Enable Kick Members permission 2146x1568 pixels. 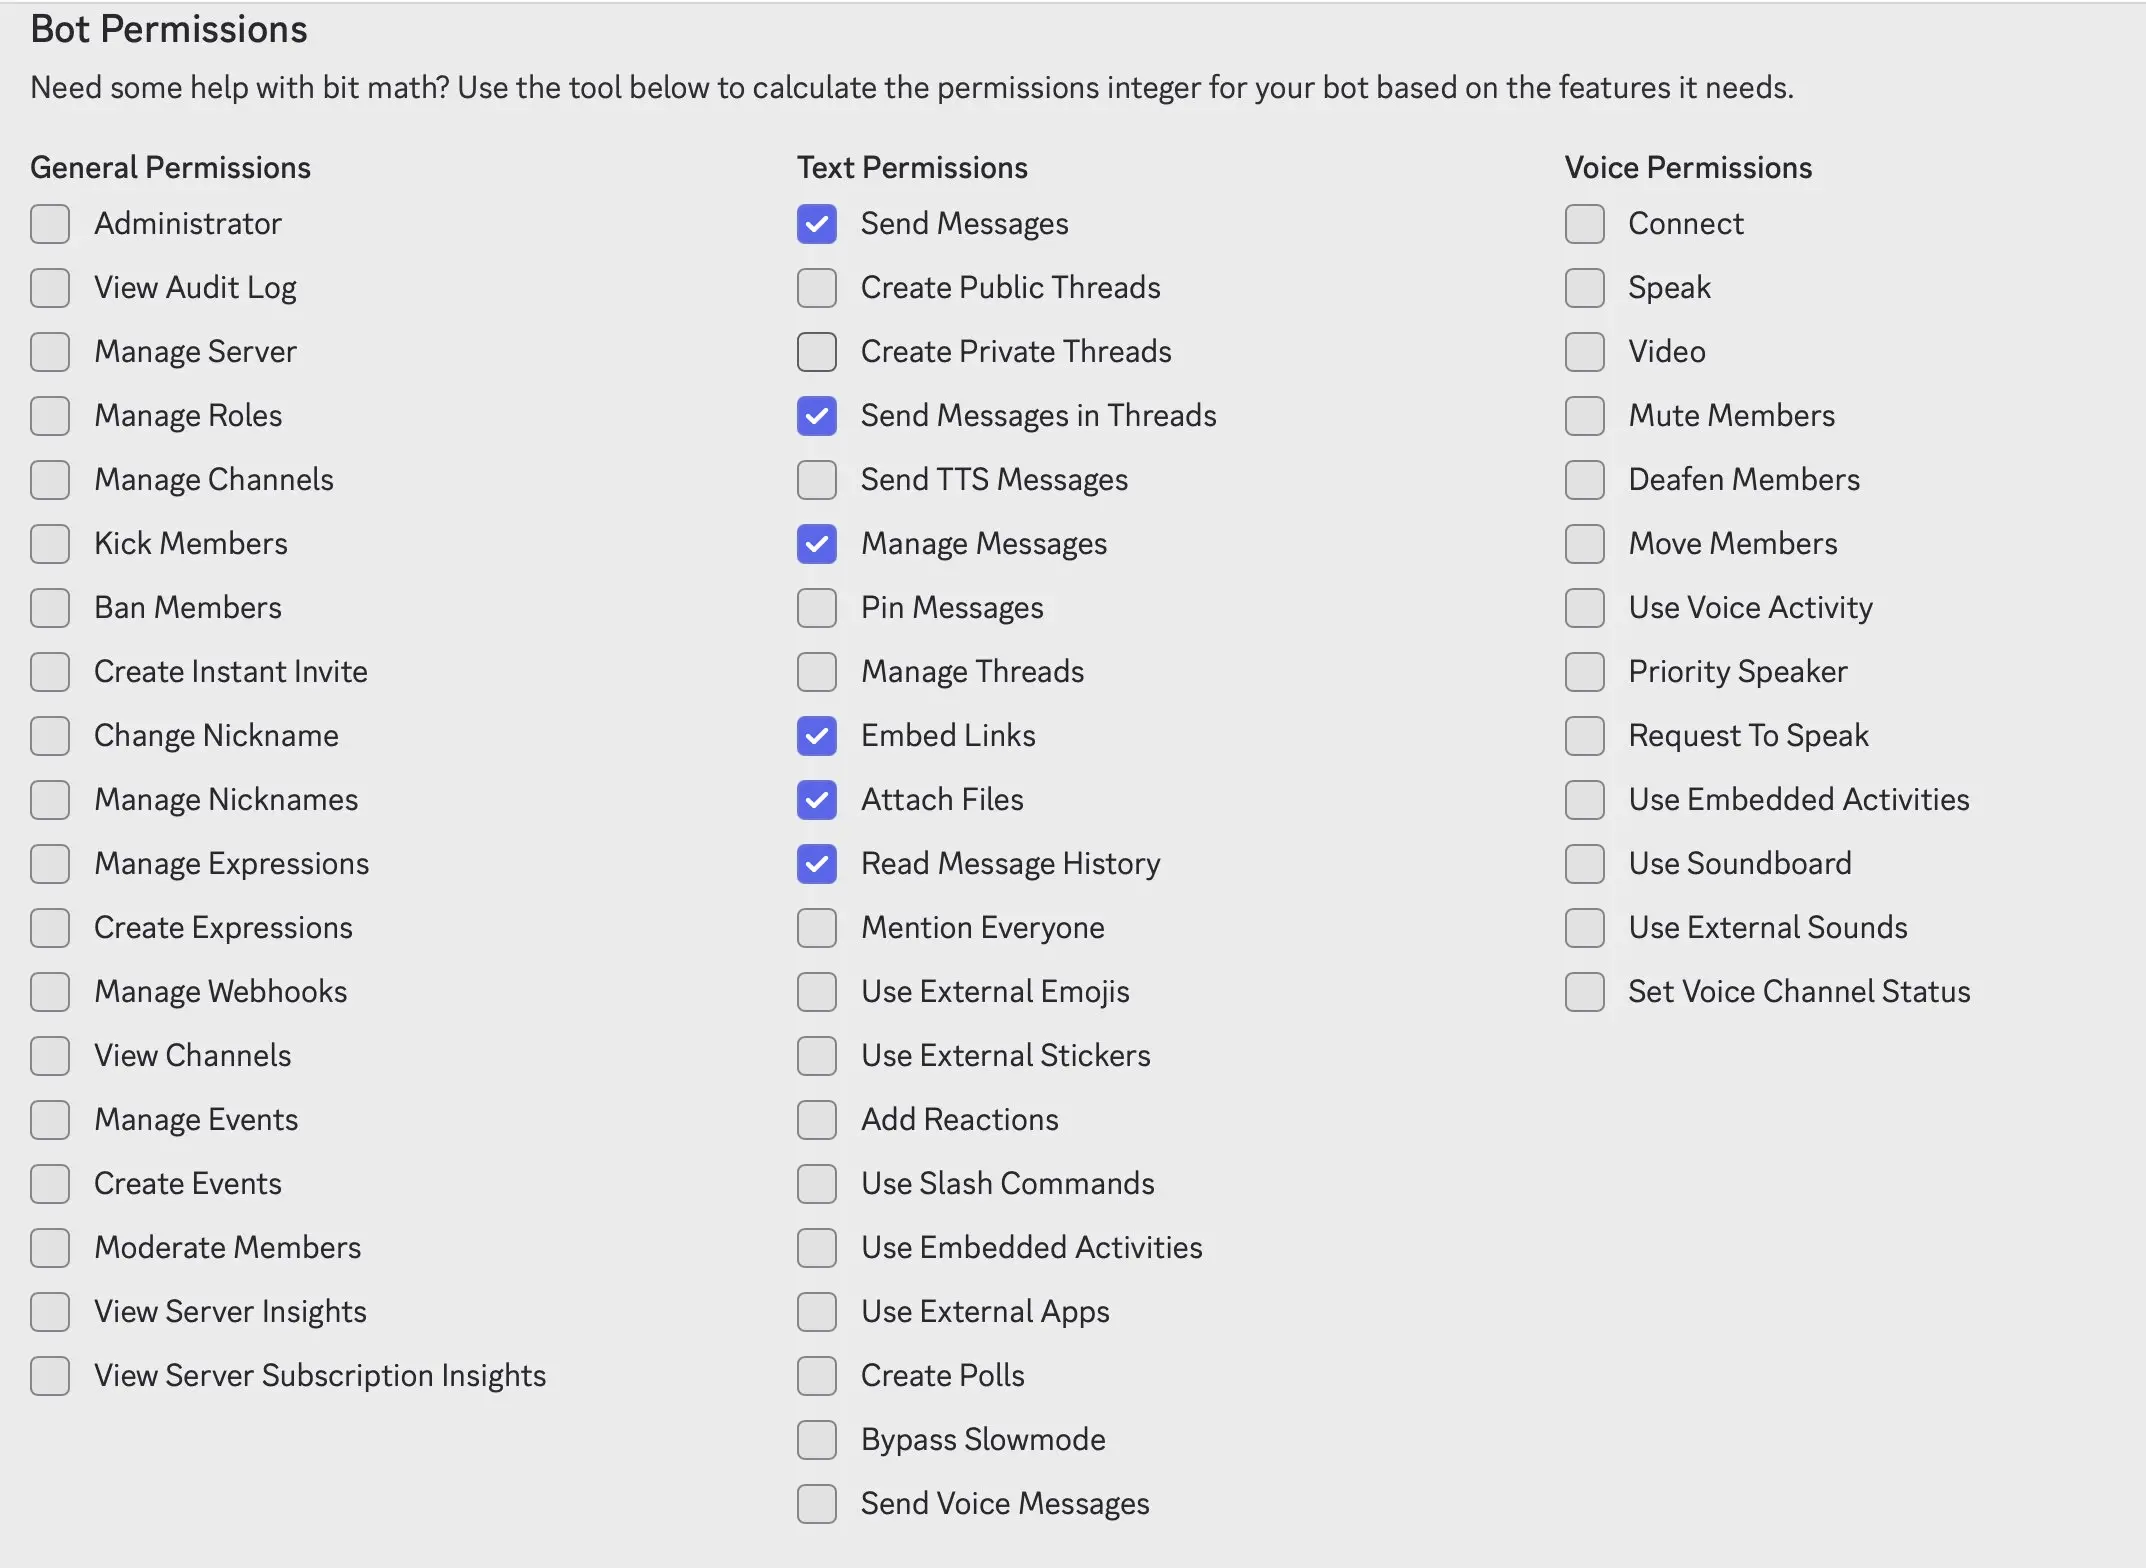coord(50,544)
